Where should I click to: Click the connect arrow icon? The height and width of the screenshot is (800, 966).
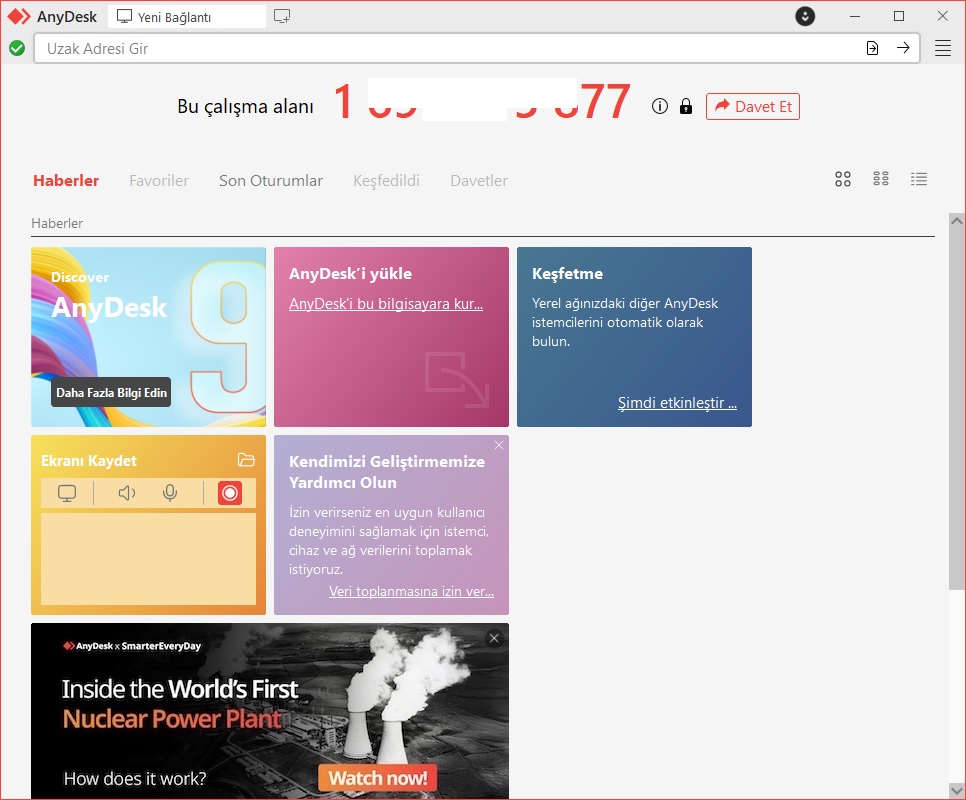coord(903,48)
